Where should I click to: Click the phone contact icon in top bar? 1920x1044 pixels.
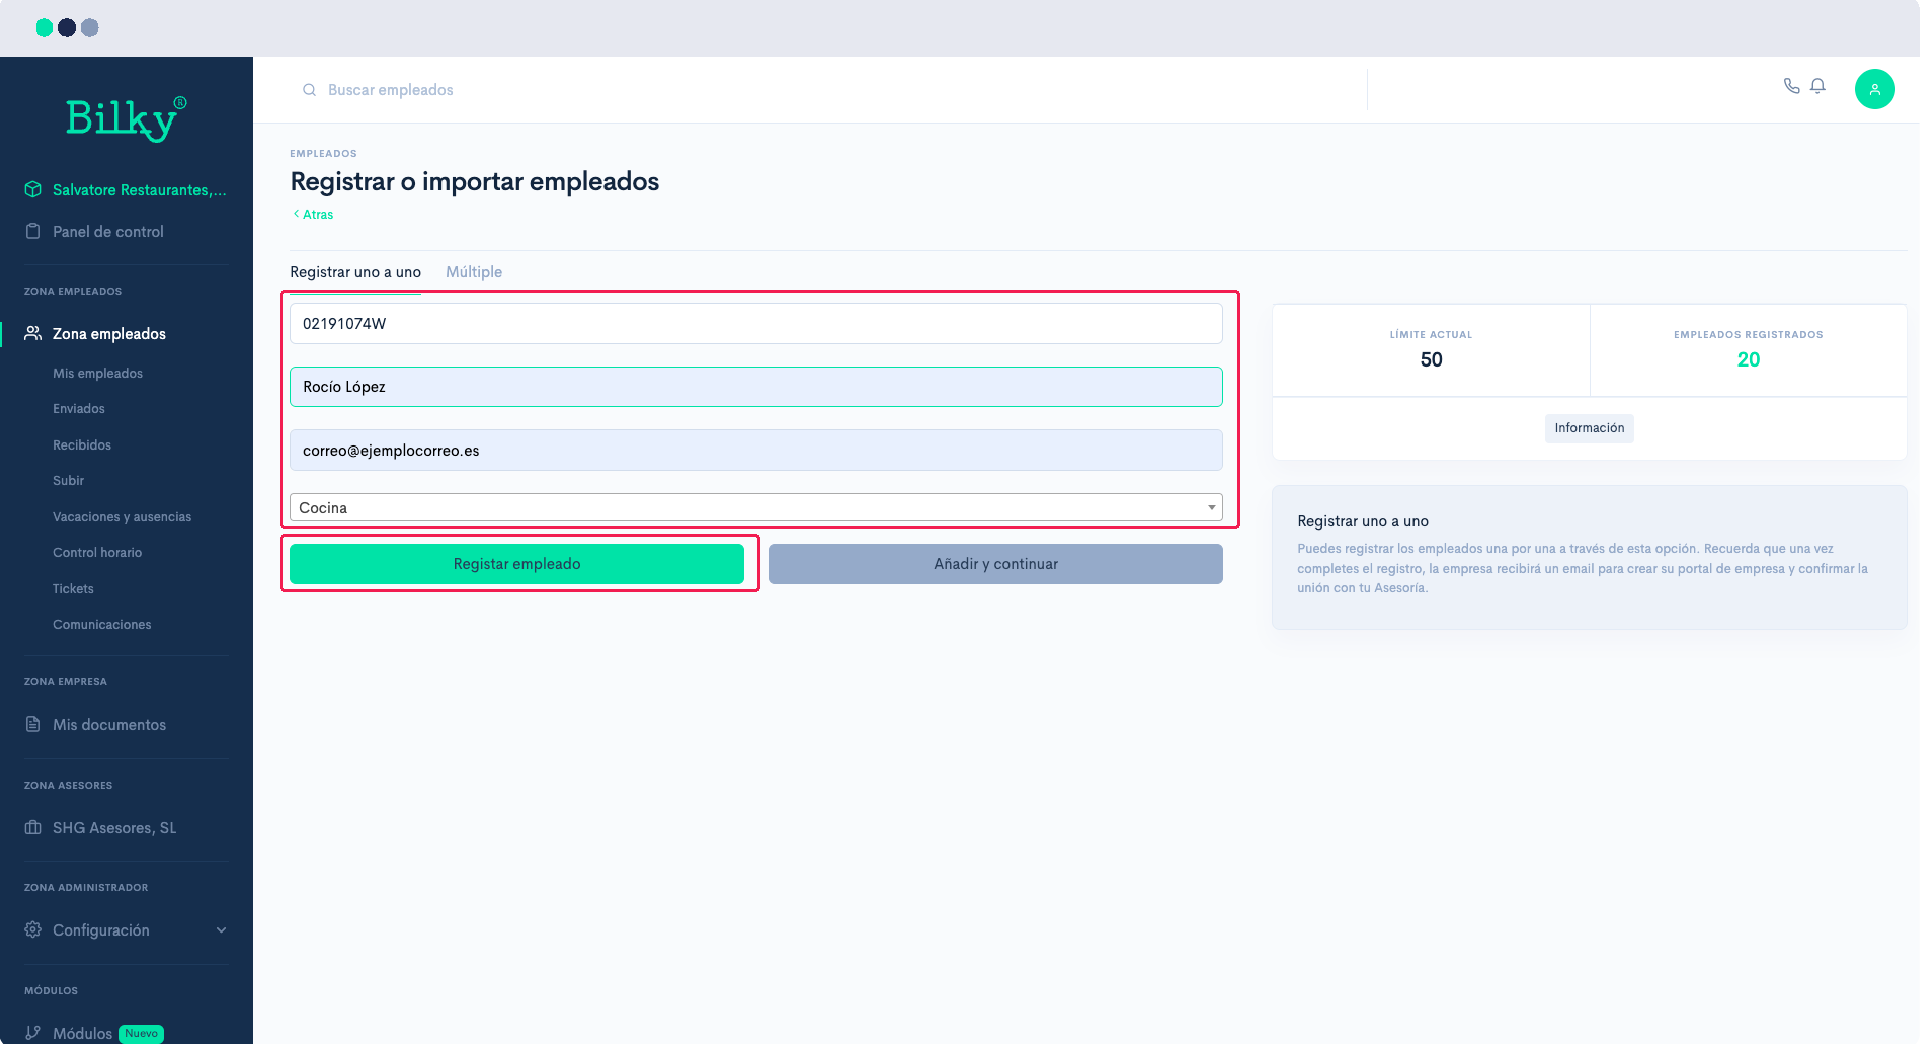pyautogui.click(x=1790, y=86)
